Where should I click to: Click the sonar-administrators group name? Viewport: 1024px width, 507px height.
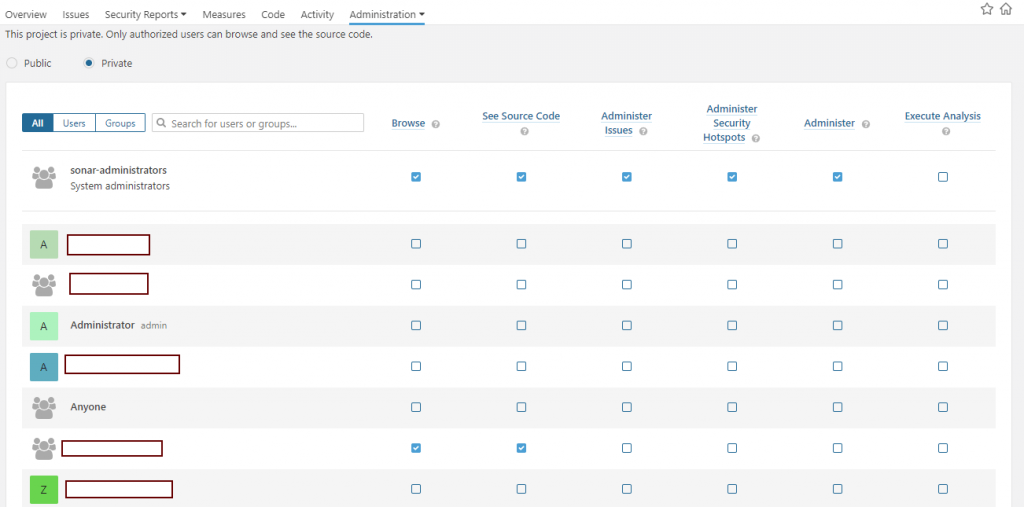(x=119, y=171)
